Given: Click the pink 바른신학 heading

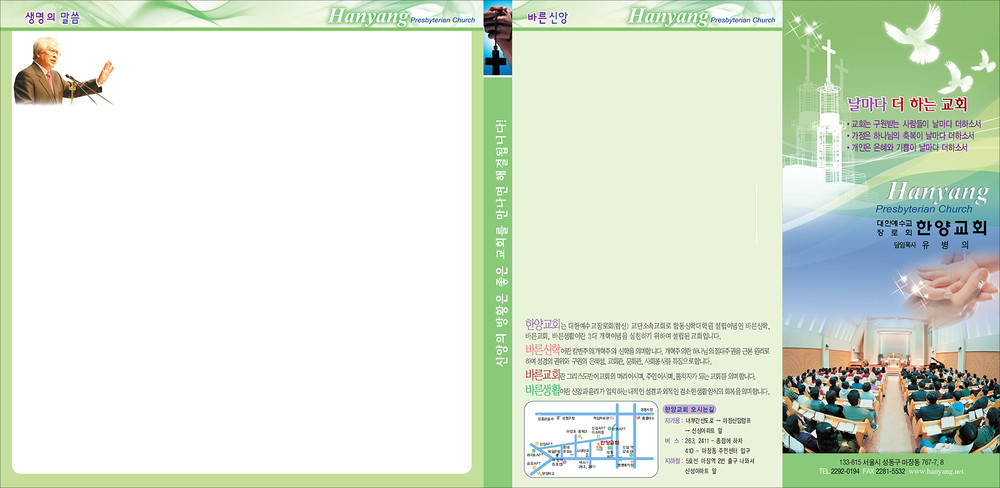Looking at the screenshot, I should (x=542, y=349).
